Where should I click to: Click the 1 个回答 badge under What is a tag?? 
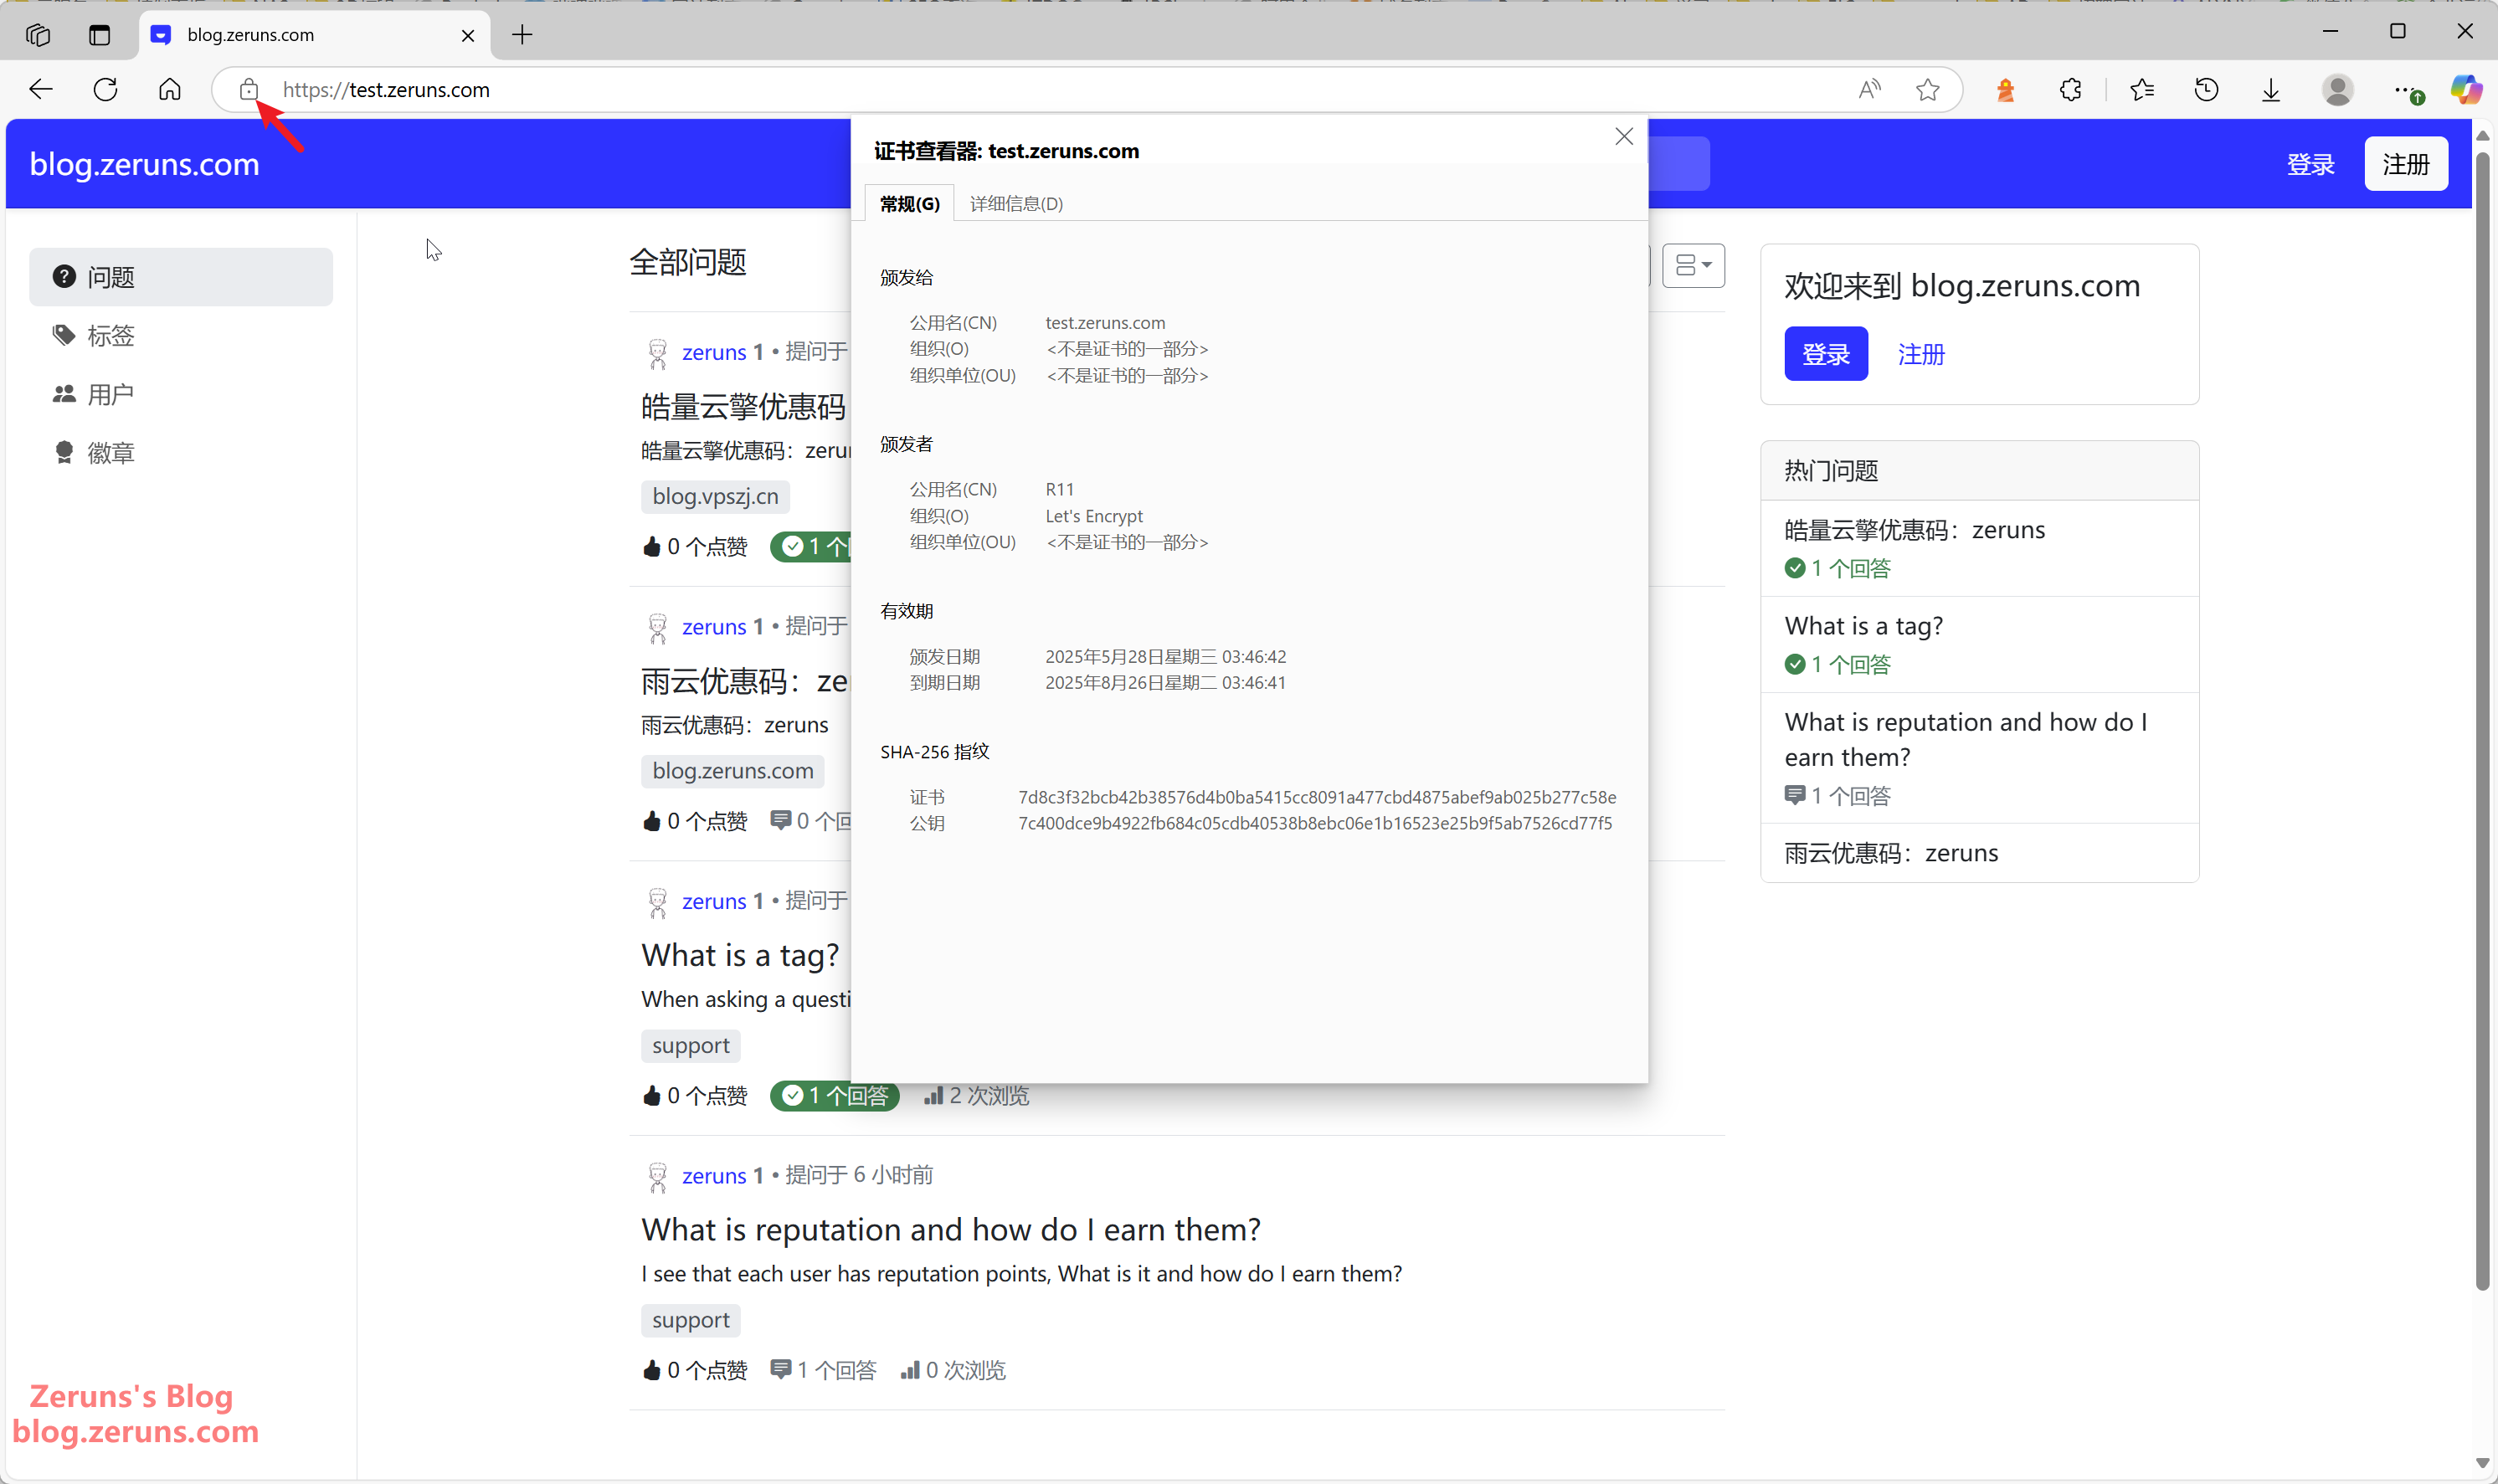point(834,1096)
